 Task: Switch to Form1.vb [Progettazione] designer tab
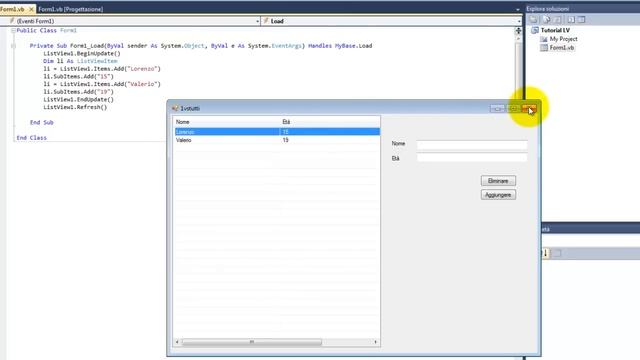[71, 9]
